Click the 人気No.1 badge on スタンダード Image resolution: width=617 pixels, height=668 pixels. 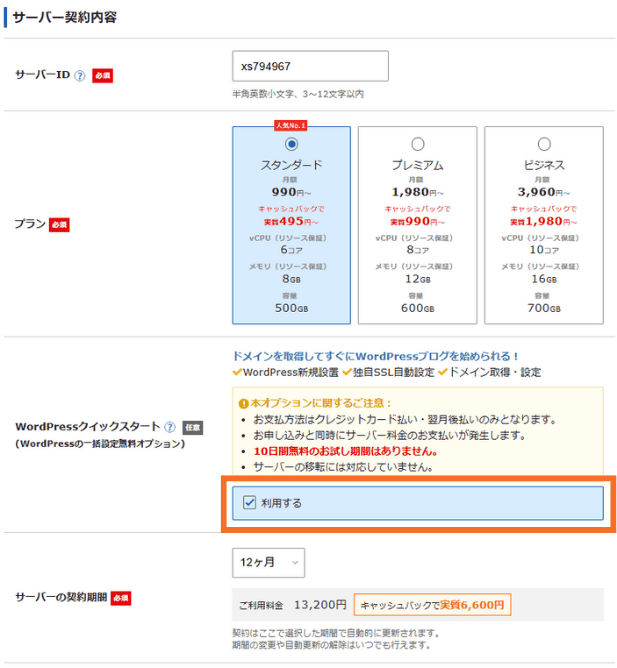pyautogui.click(x=291, y=126)
